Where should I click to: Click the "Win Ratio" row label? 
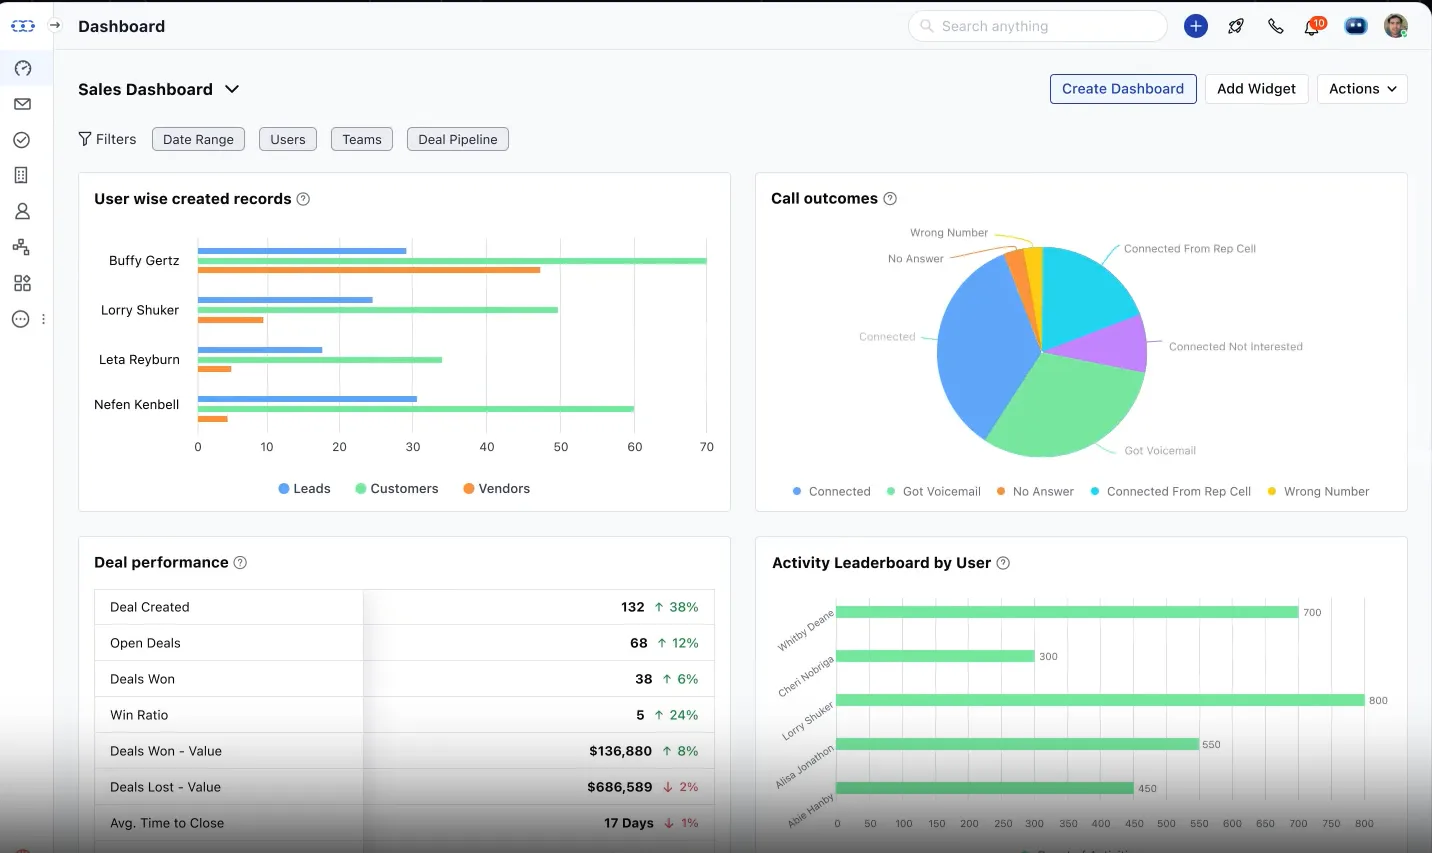pos(139,715)
